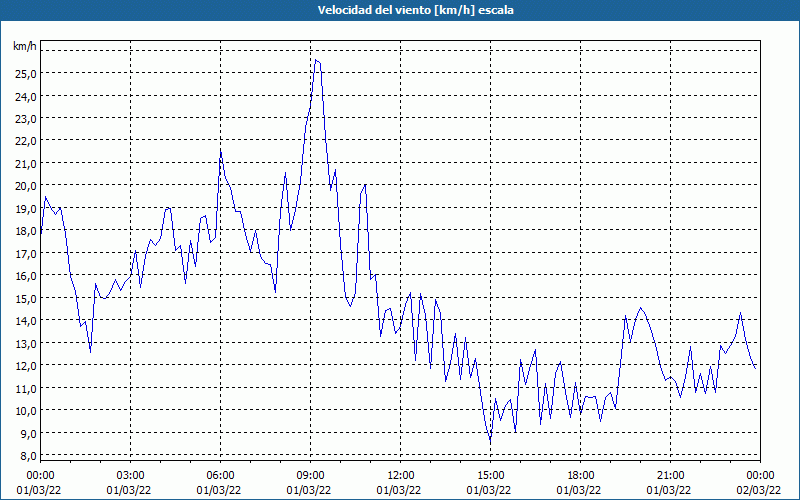Click the 02/03/22 date label
The height and width of the screenshot is (500, 800).
point(759,490)
